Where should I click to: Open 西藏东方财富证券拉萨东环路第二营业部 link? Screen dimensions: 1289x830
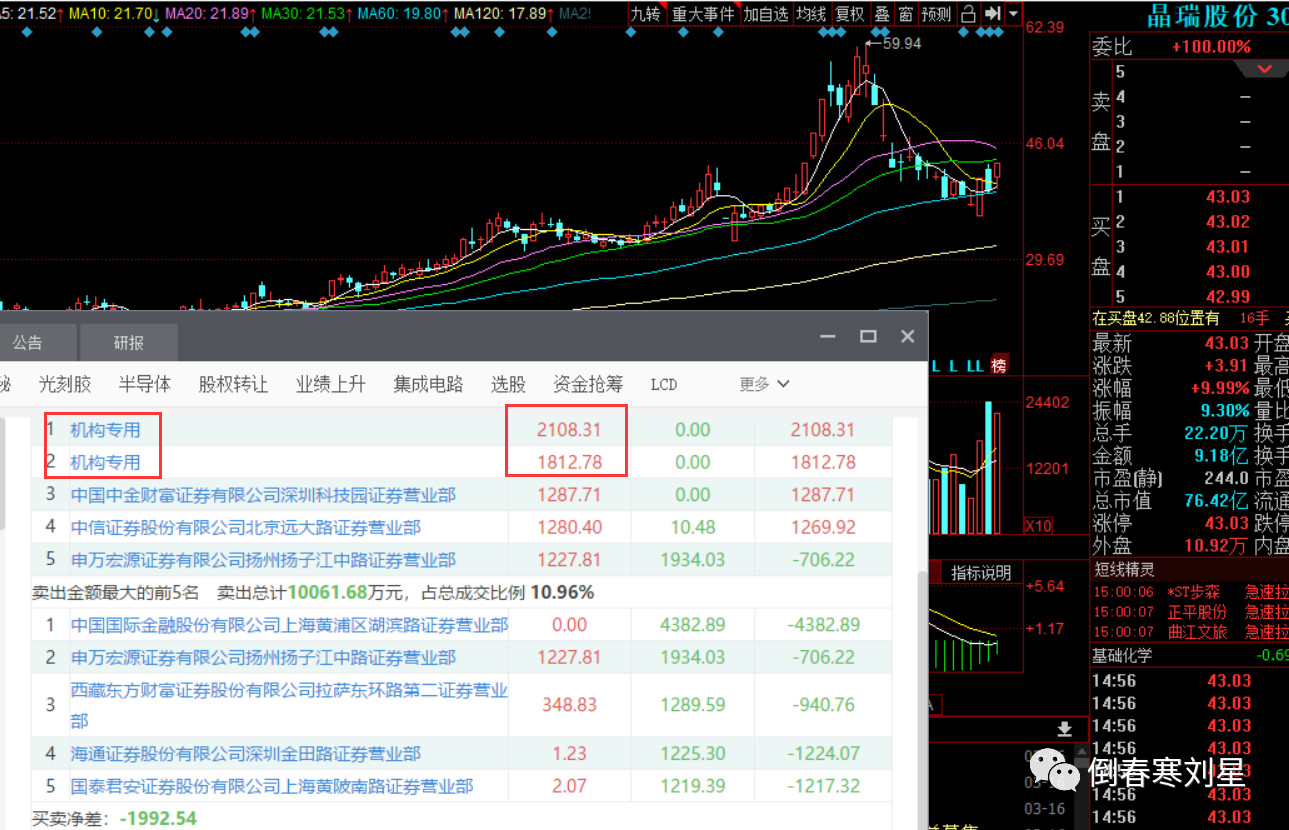point(289,705)
